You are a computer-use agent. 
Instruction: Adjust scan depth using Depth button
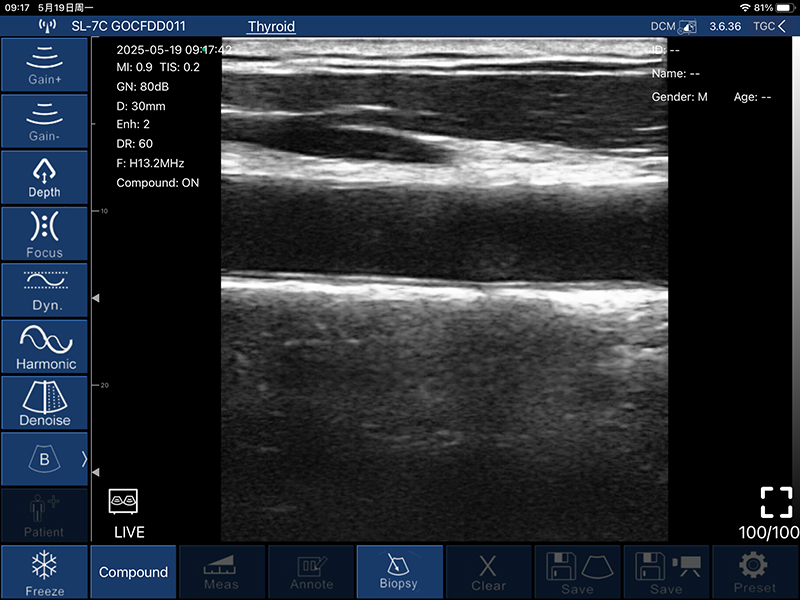click(44, 177)
